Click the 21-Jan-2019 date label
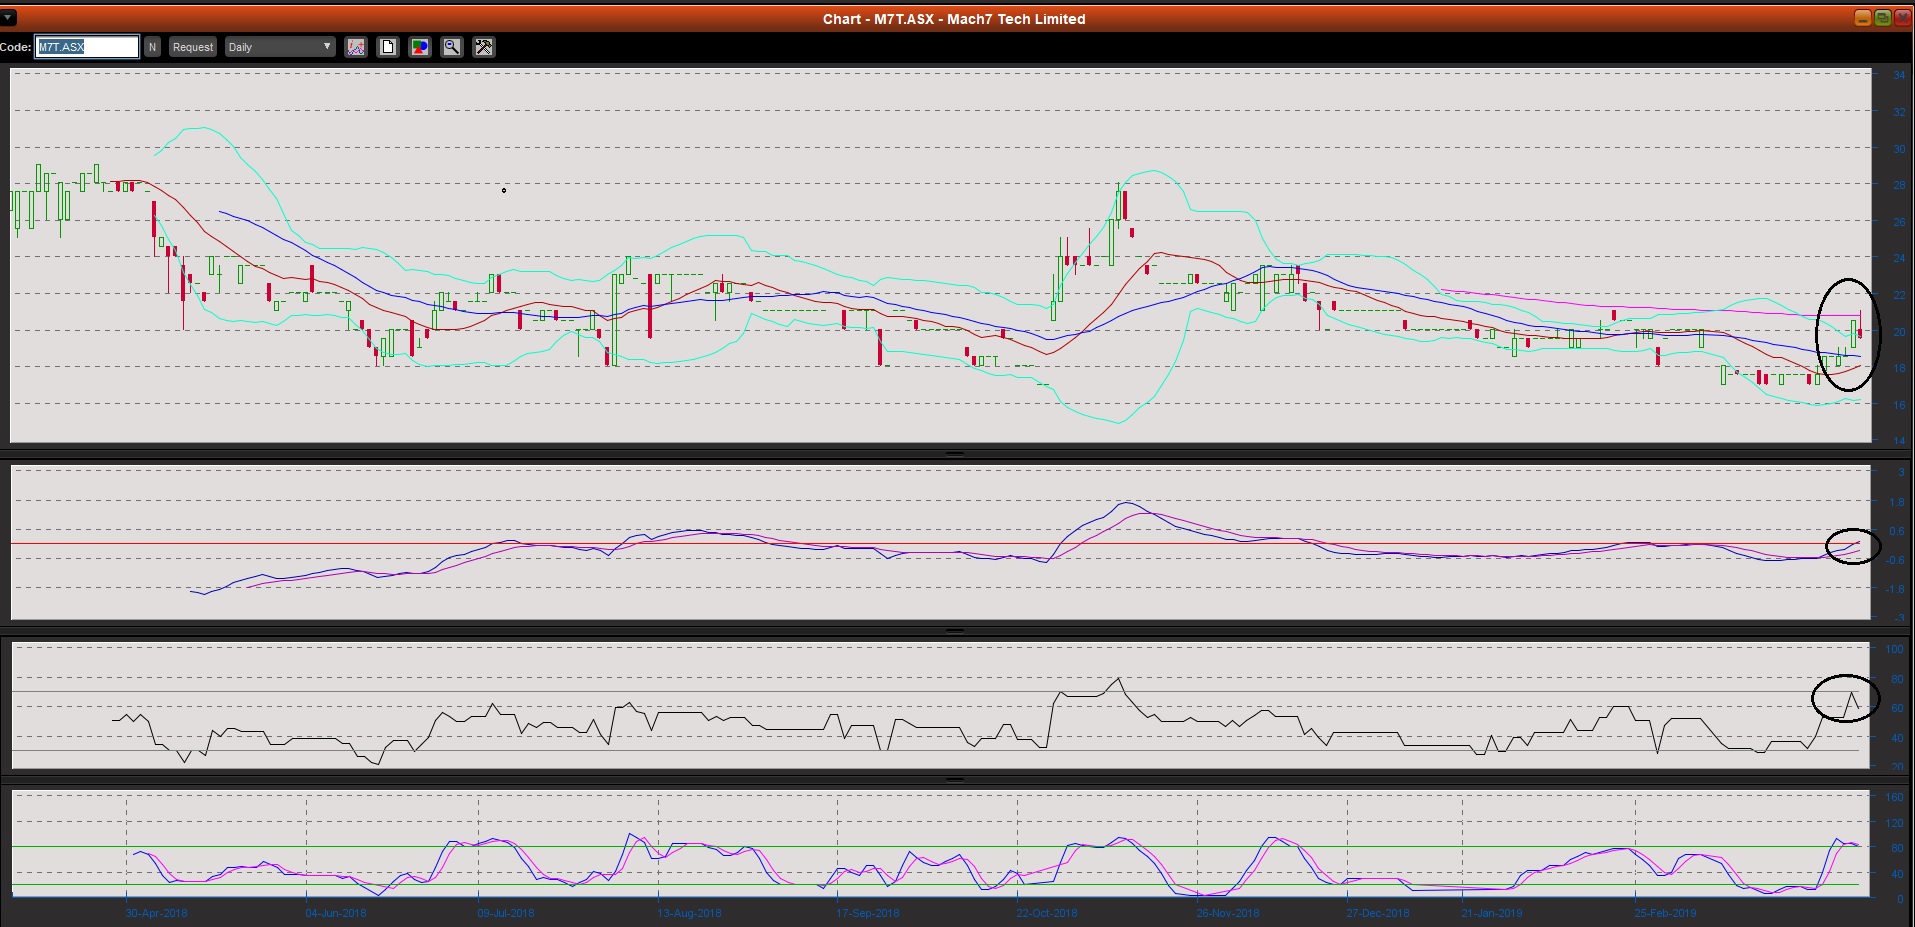Image resolution: width=1915 pixels, height=927 pixels. click(1492, 913)
